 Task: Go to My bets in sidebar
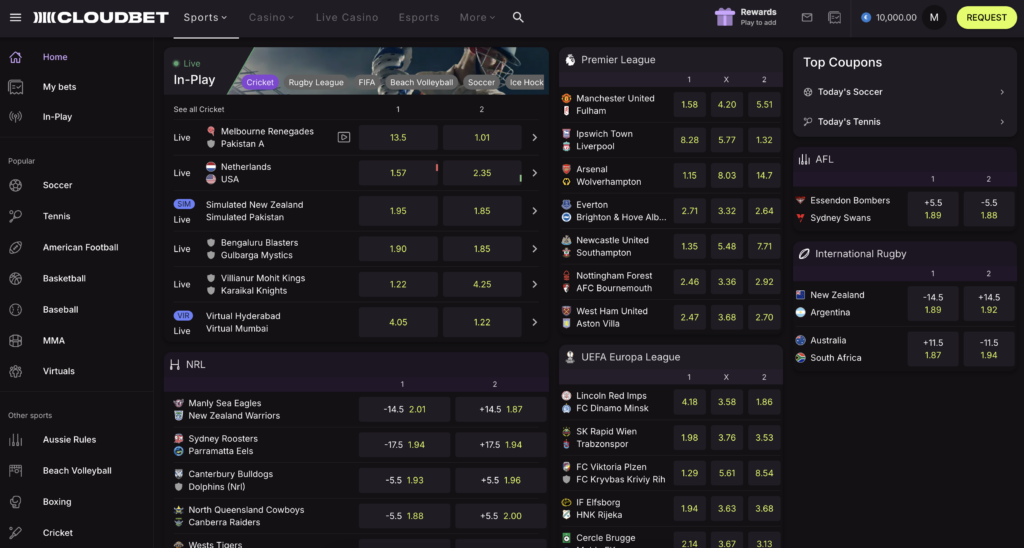[59, 87]
